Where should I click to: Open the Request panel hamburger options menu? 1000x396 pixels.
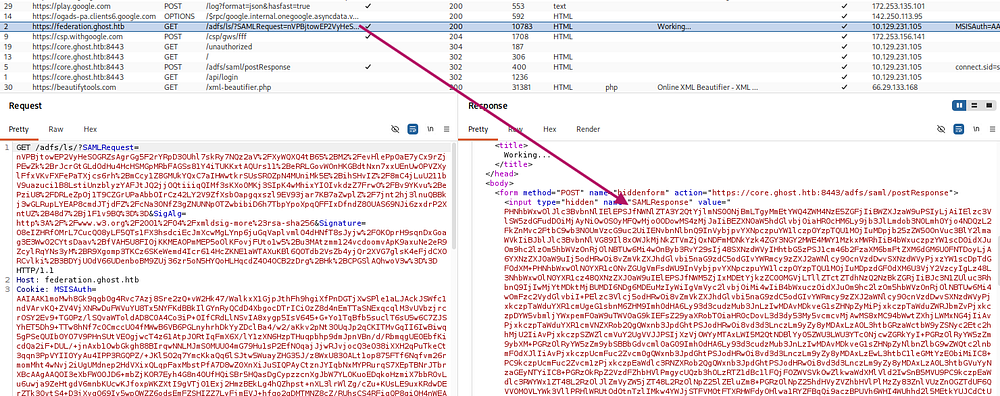(x=447, y=129)
